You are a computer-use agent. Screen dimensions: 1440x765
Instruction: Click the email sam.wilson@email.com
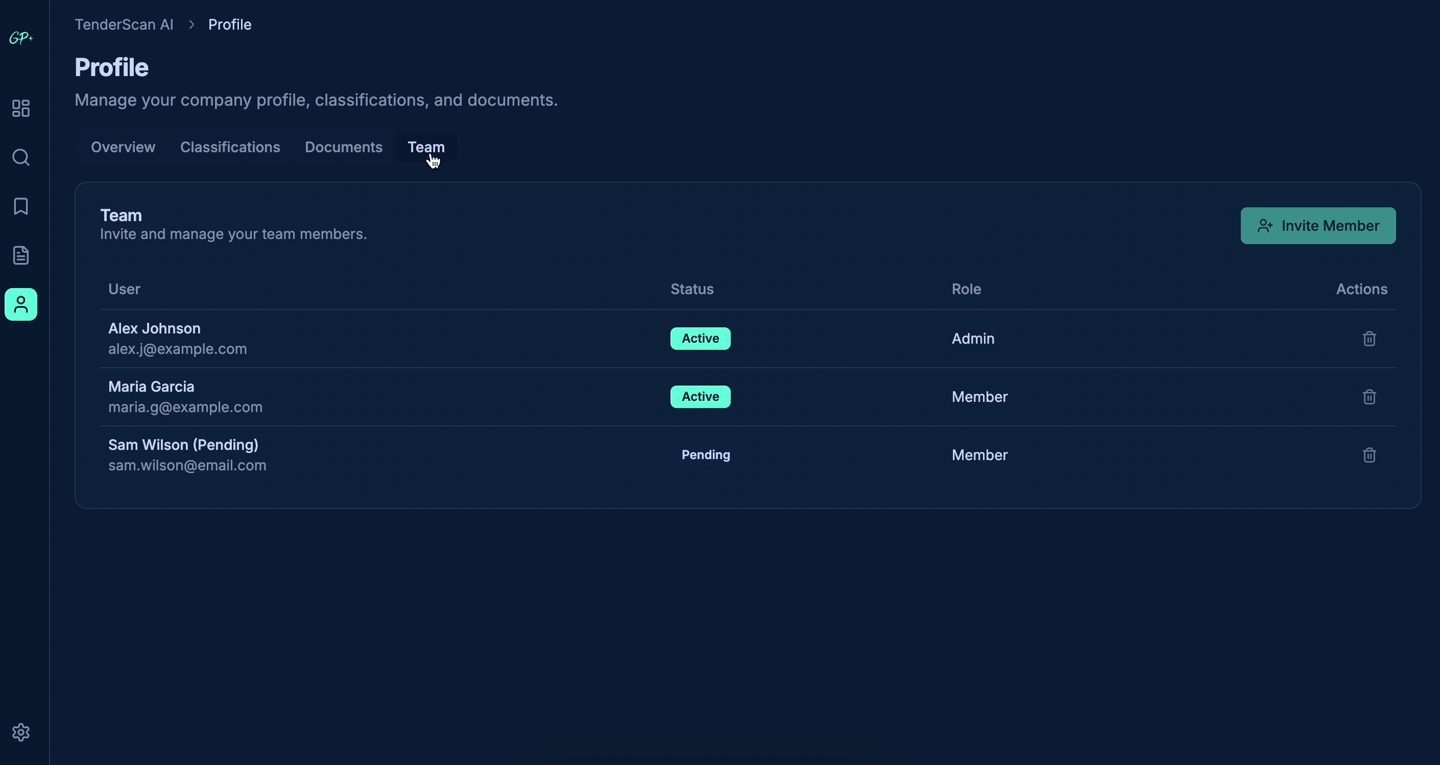[x=187, y=465]
